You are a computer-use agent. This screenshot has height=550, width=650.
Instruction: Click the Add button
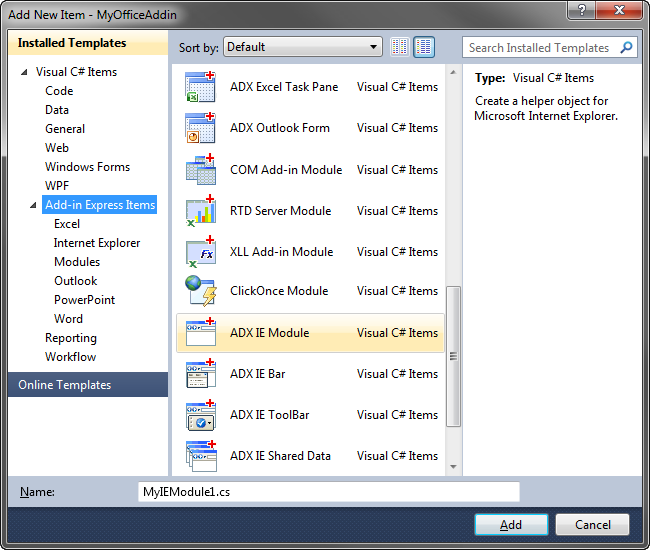click(x=511, y=525)
